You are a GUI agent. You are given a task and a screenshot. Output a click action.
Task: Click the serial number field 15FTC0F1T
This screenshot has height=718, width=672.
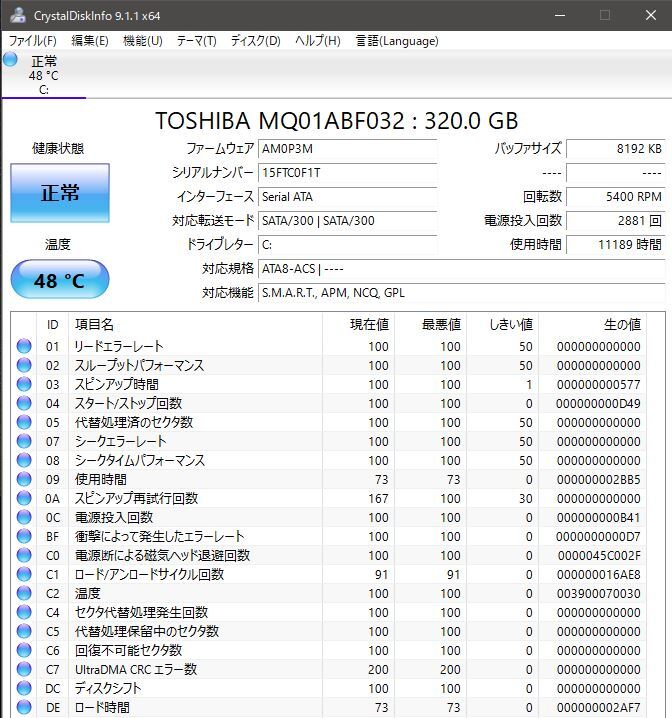(x=347, y=173)
